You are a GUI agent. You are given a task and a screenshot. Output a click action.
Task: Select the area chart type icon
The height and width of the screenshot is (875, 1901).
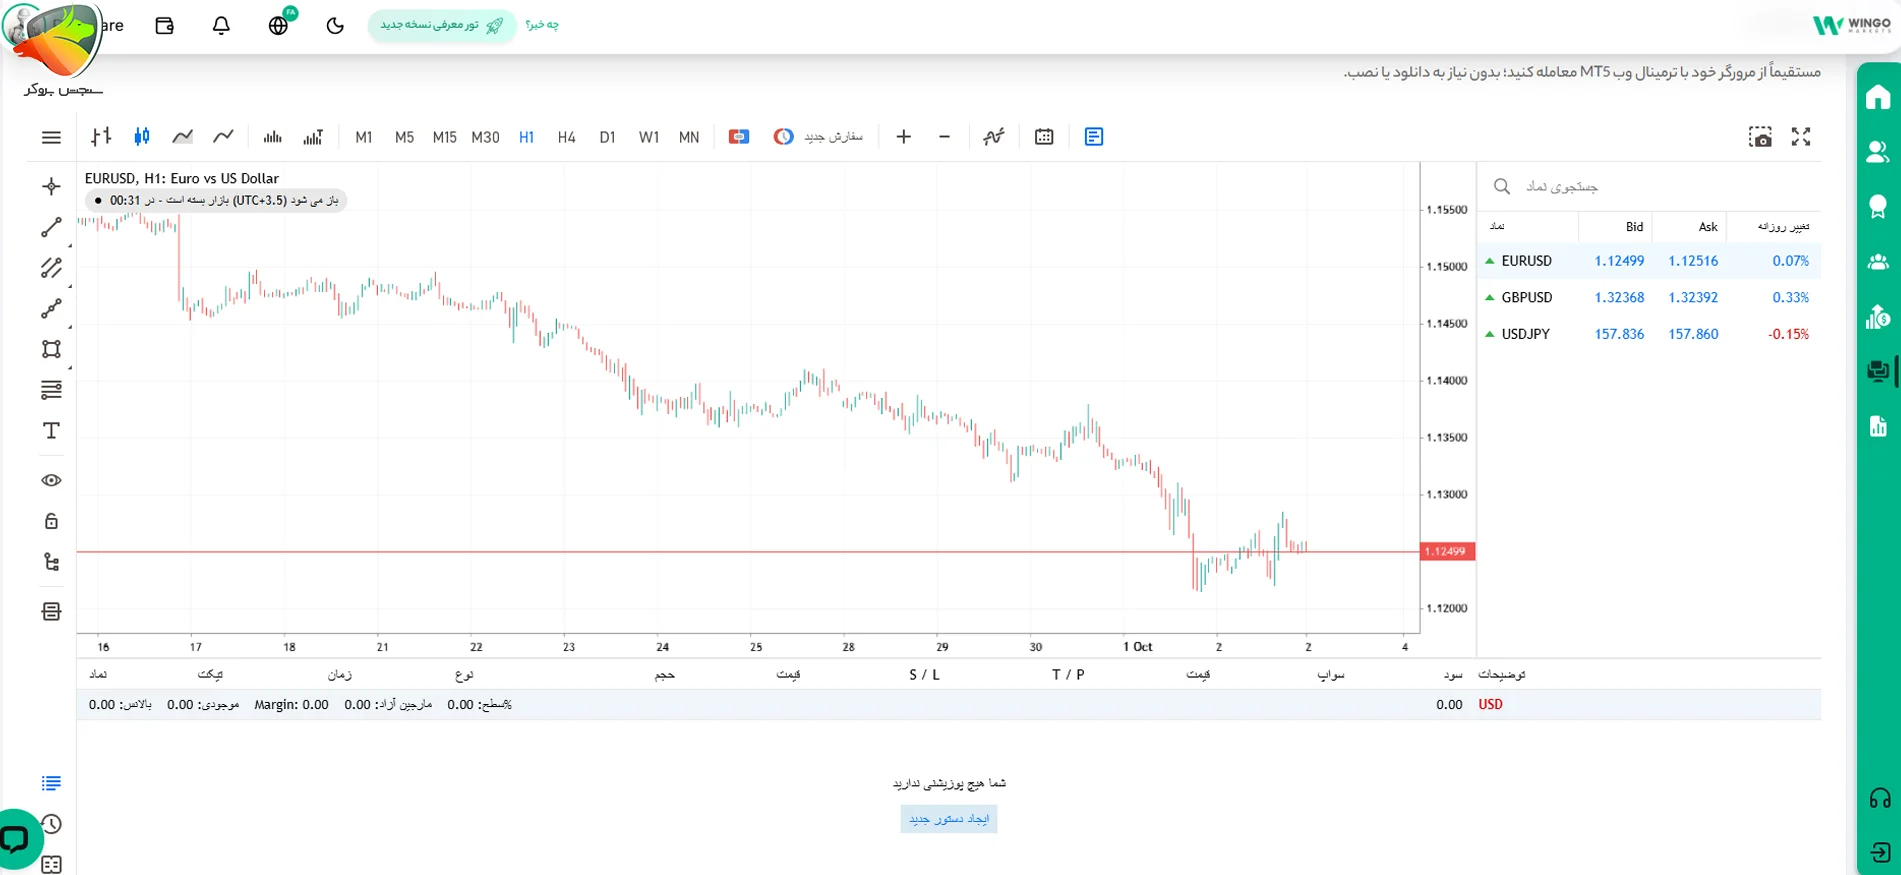point(182,137)
